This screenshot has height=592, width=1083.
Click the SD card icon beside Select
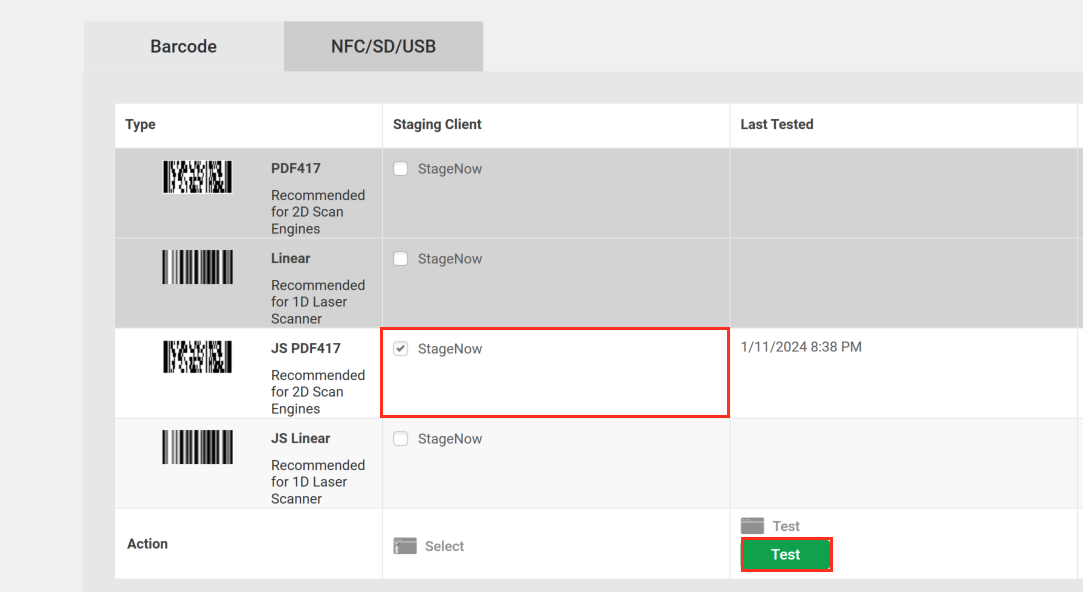click(x=405, y=546)
